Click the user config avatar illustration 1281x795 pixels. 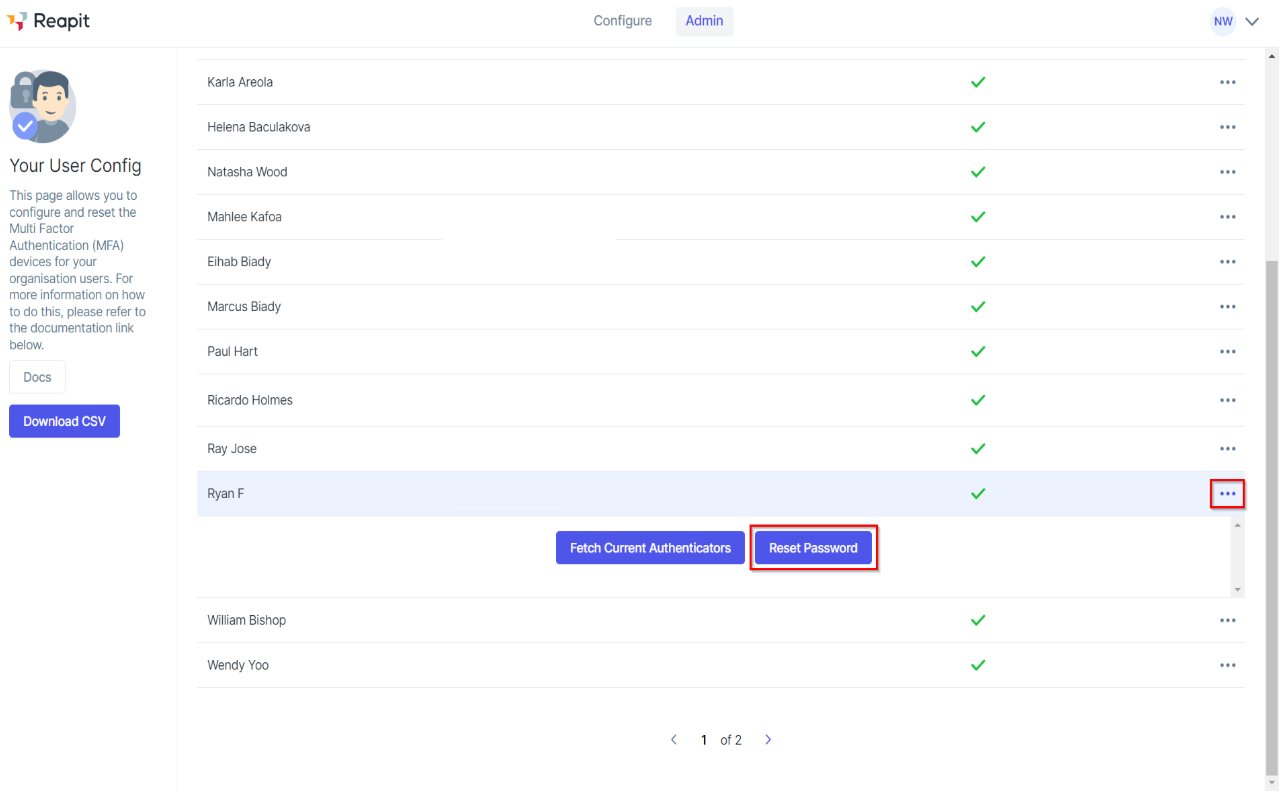coord(42,106)
